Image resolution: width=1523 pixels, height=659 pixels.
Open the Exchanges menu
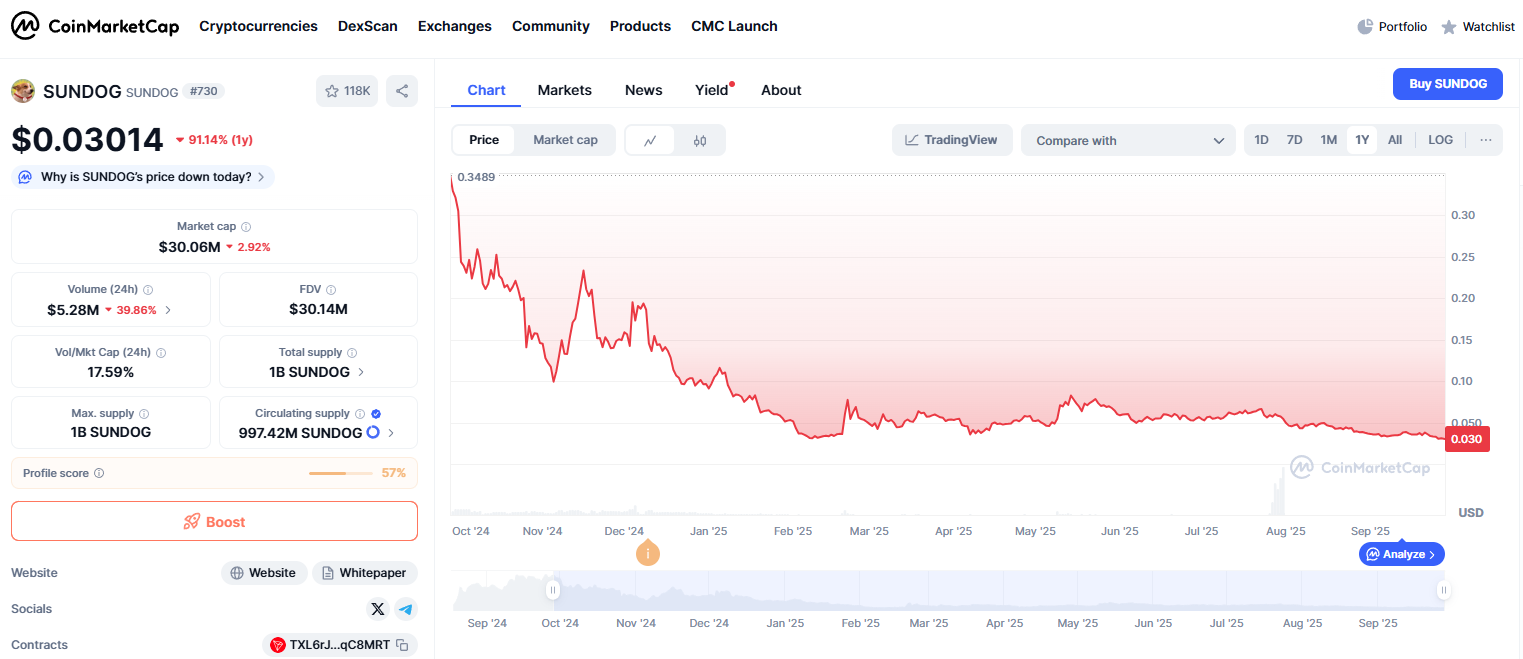[x=454, y=26]
